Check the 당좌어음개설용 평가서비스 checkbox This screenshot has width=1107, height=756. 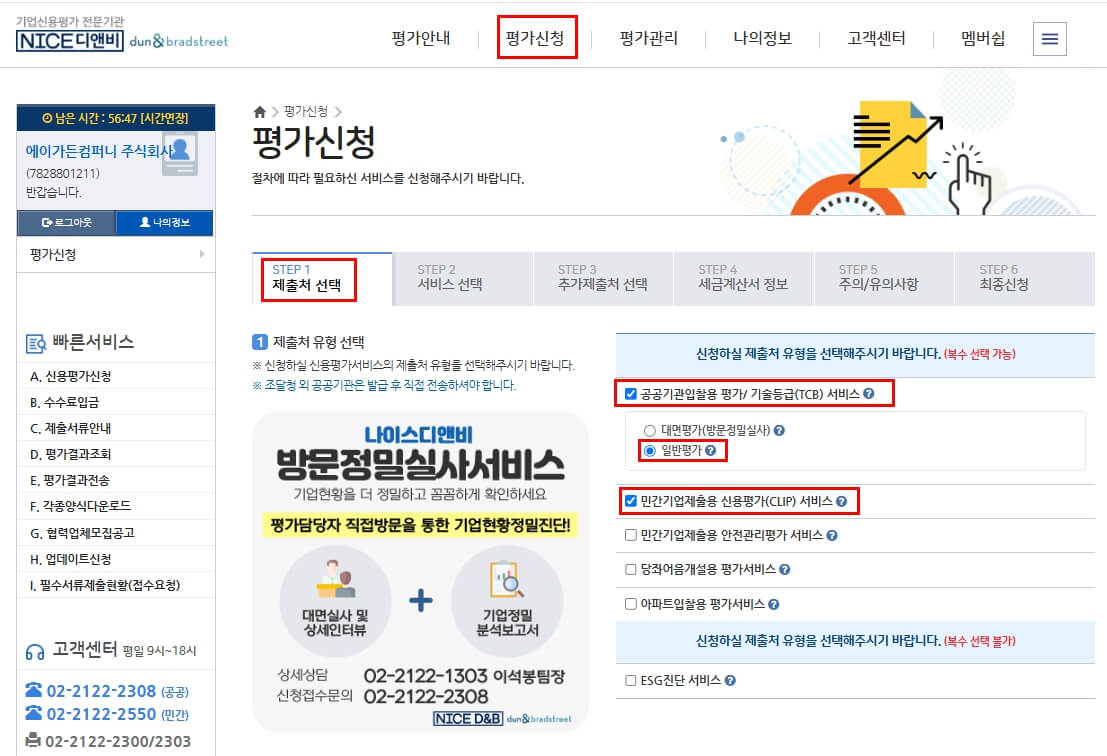(x=630, y=569)
